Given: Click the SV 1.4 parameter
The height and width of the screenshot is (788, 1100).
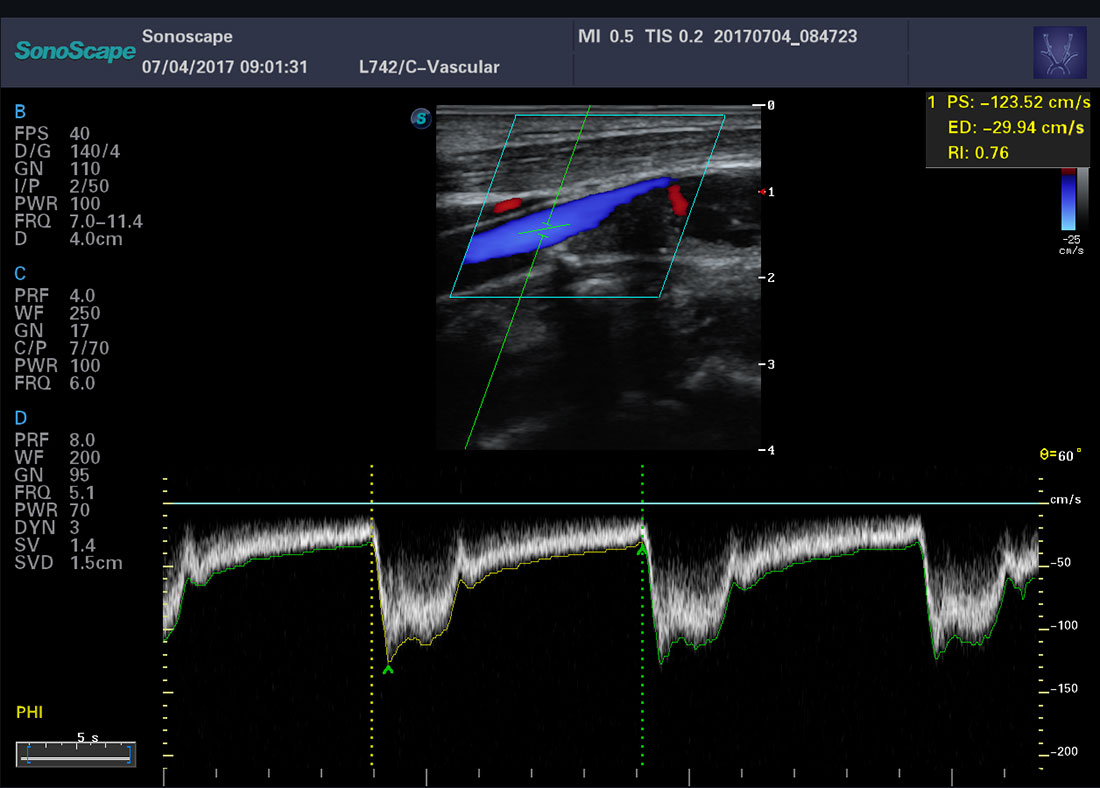Looking at the screenshot, I should pyautogui.click(x=55, y=545).
